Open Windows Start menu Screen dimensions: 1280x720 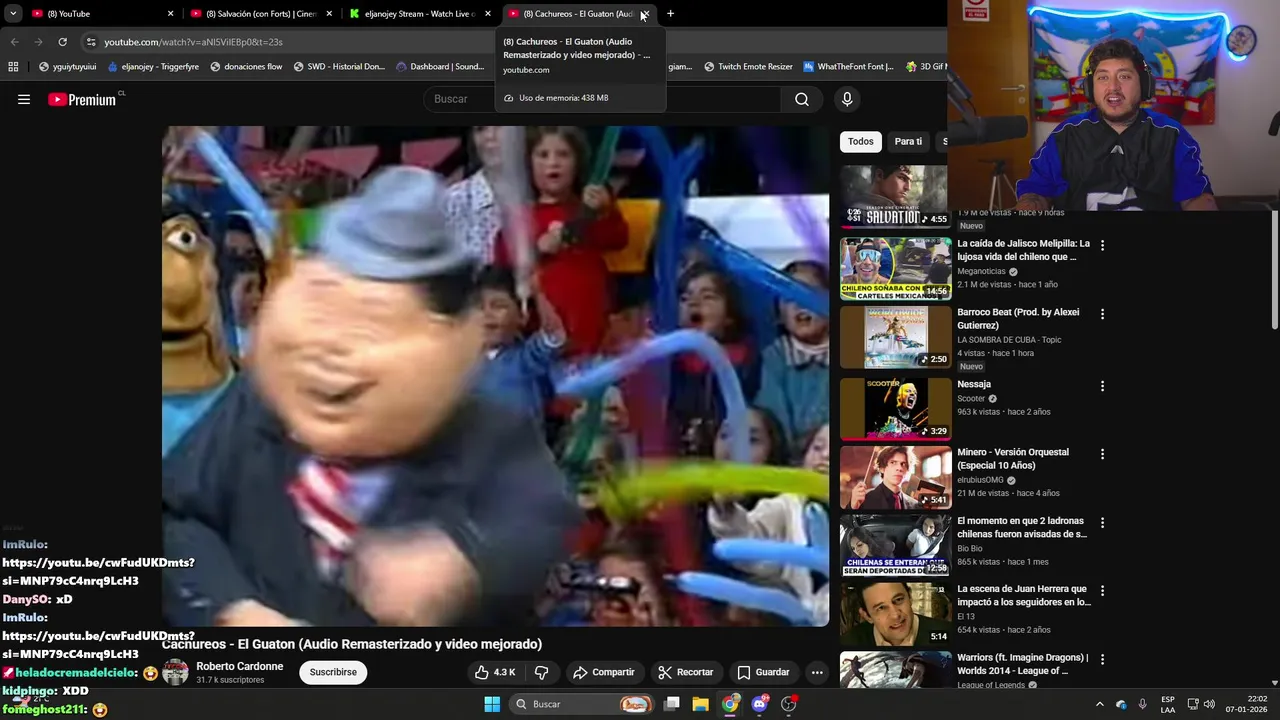(492, 704)
